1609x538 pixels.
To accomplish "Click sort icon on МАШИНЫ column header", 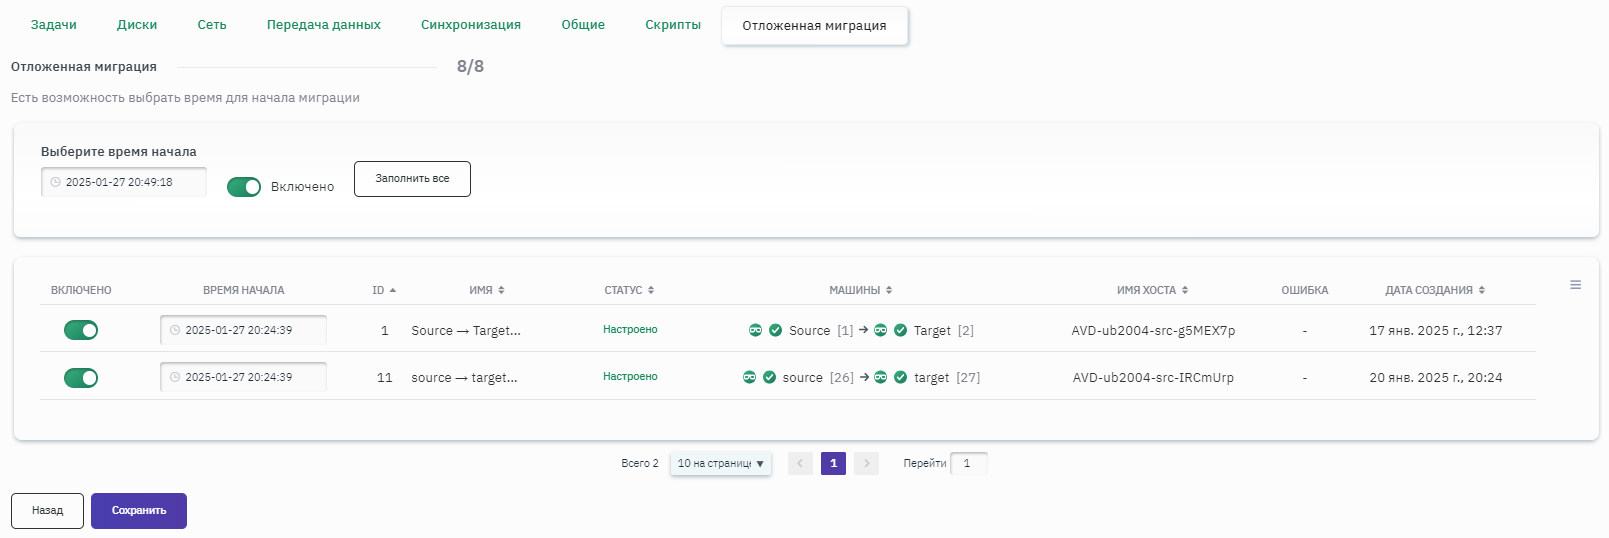I will [x=889, y=290].
